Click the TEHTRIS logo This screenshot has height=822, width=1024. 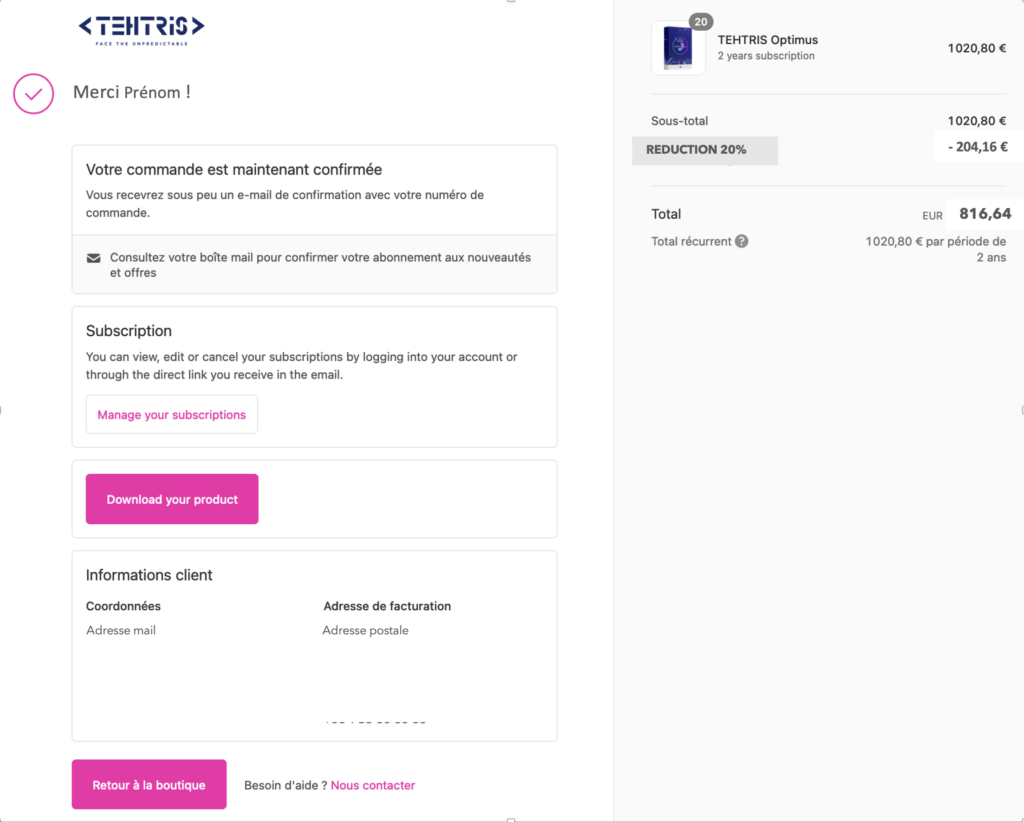coord(141,29)
